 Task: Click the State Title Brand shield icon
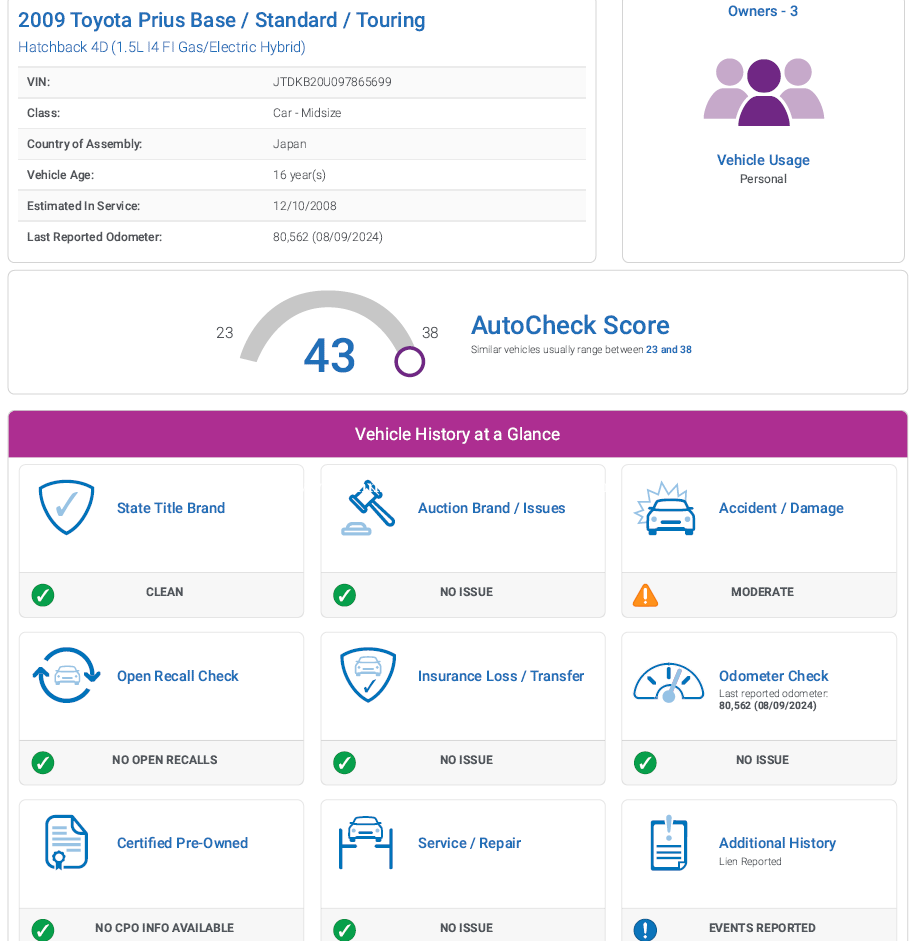66,507
